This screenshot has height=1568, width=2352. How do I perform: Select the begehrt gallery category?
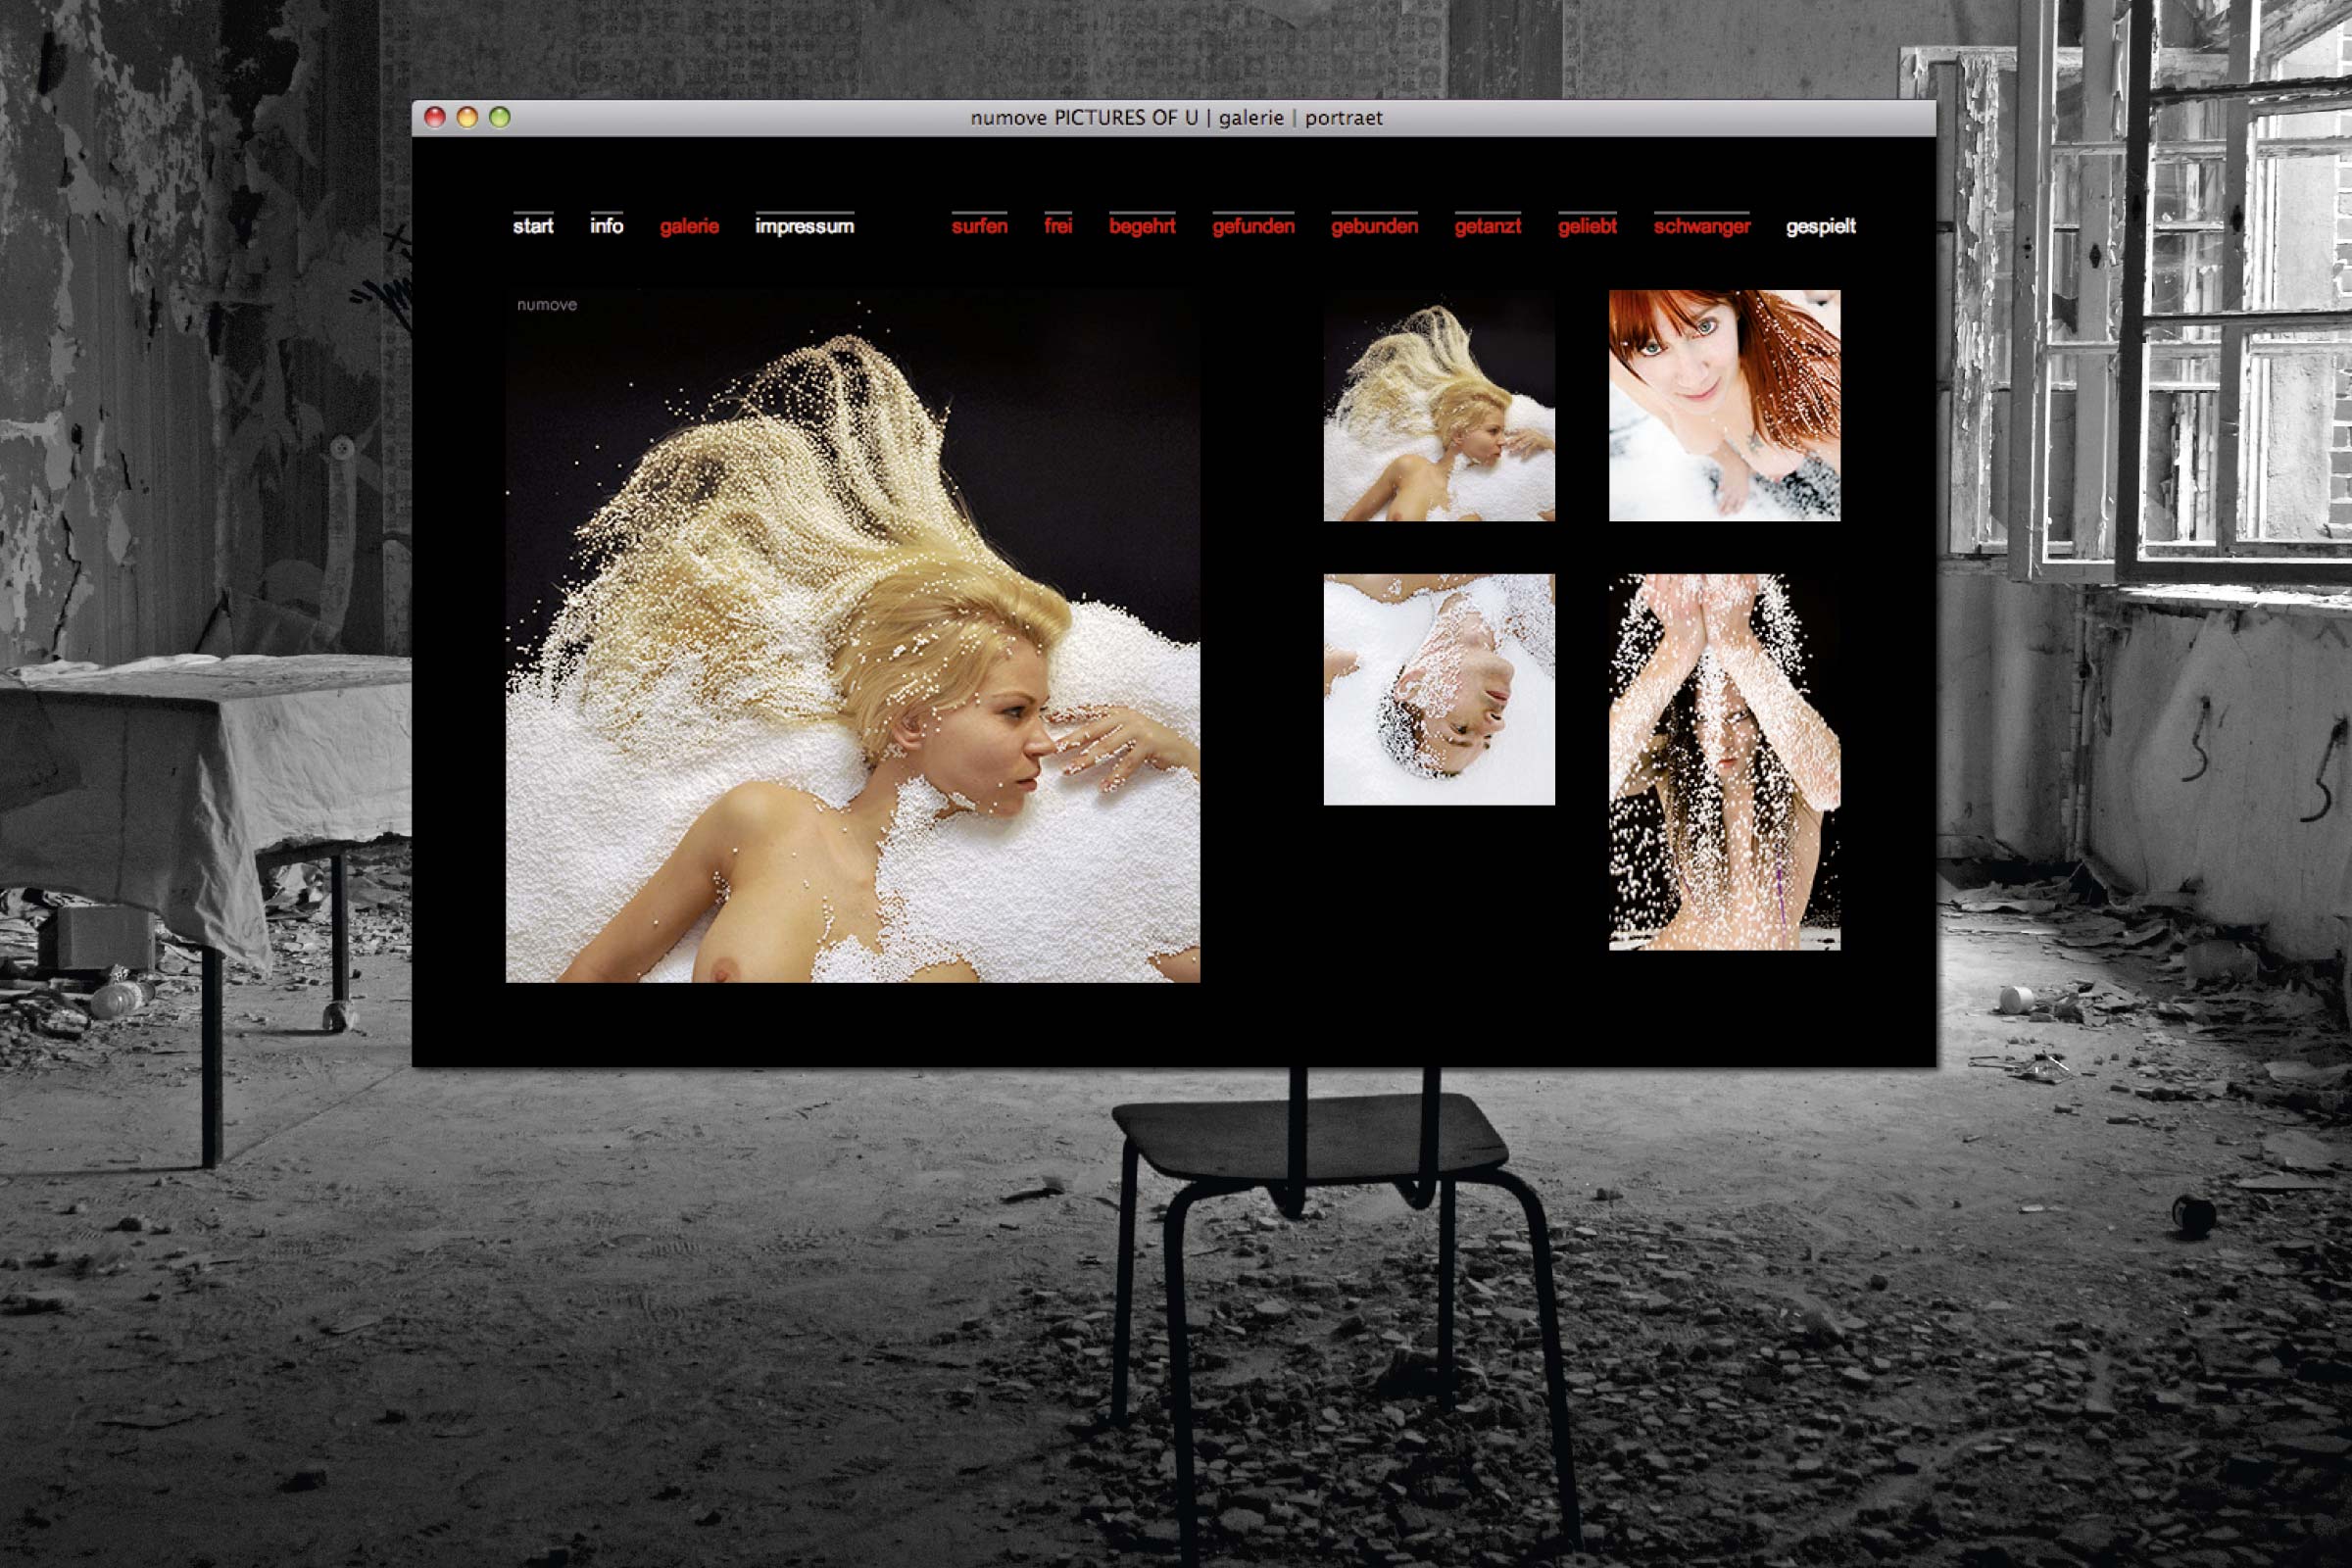(x=1142, y=226)
